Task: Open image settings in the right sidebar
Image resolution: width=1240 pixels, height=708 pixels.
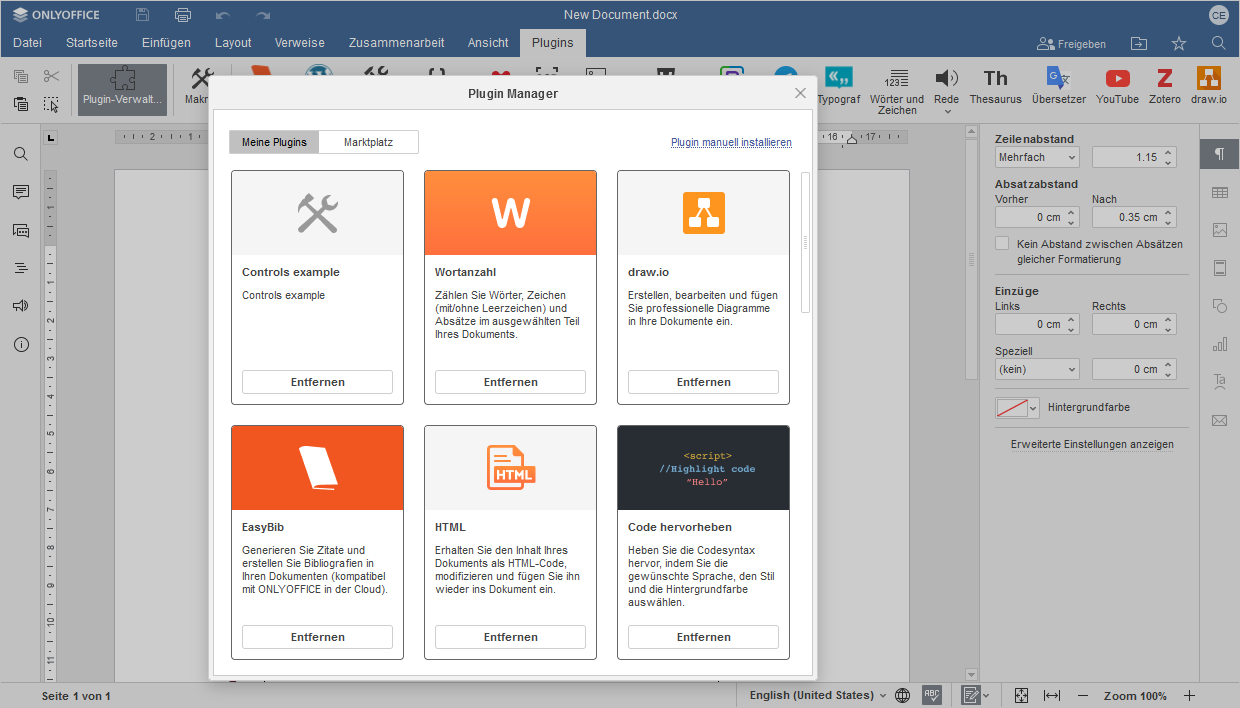Action: coord(1220,230)
